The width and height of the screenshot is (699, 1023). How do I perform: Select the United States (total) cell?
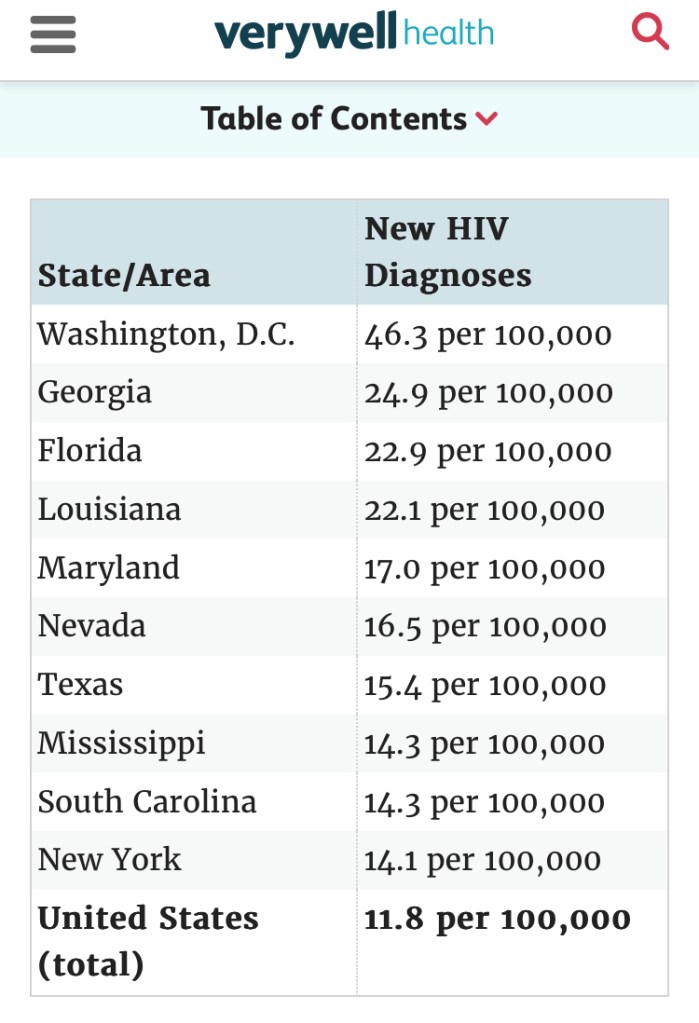(148, 941)
